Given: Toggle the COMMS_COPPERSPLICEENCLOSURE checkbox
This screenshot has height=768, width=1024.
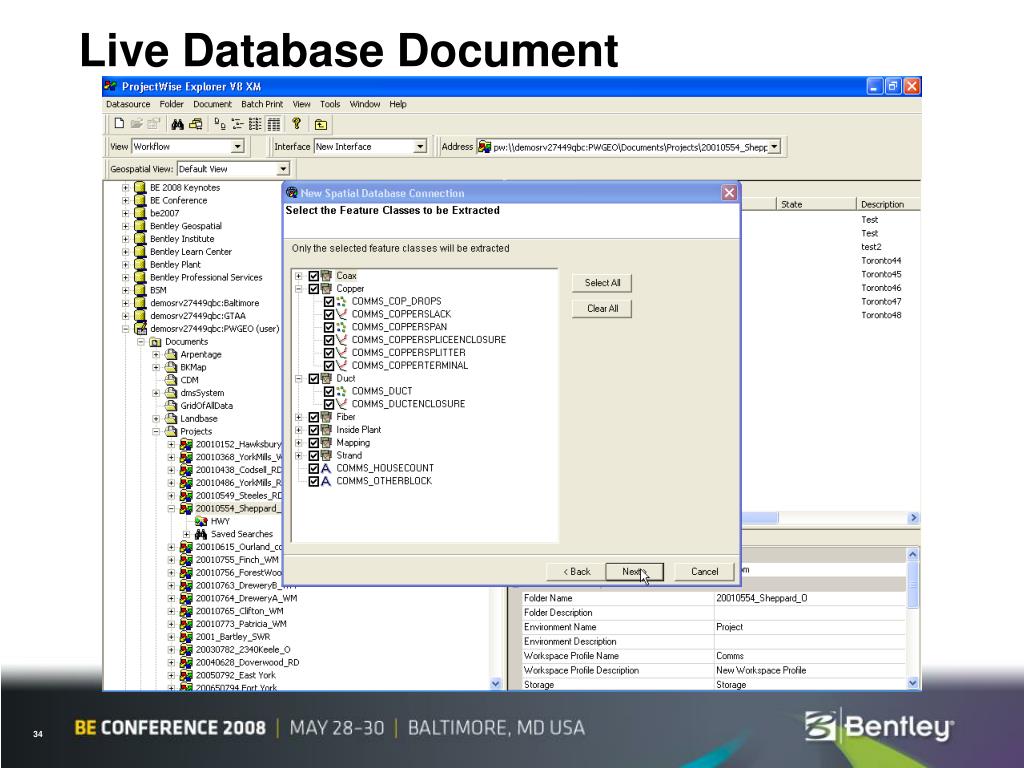Looking at the screenshot, I should click(x=329, y=340).
